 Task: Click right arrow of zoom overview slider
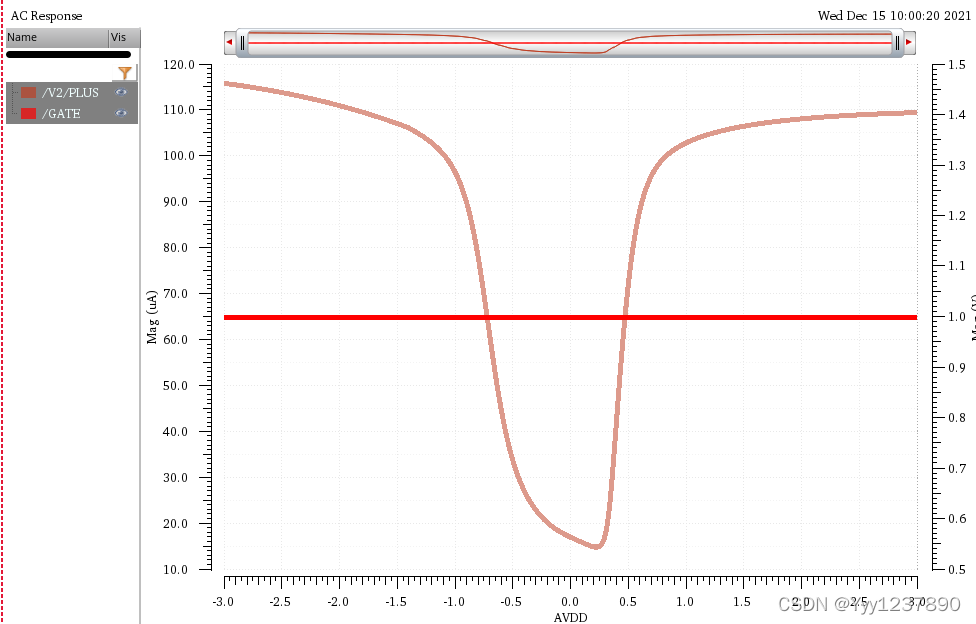click(x=909, y=42)
